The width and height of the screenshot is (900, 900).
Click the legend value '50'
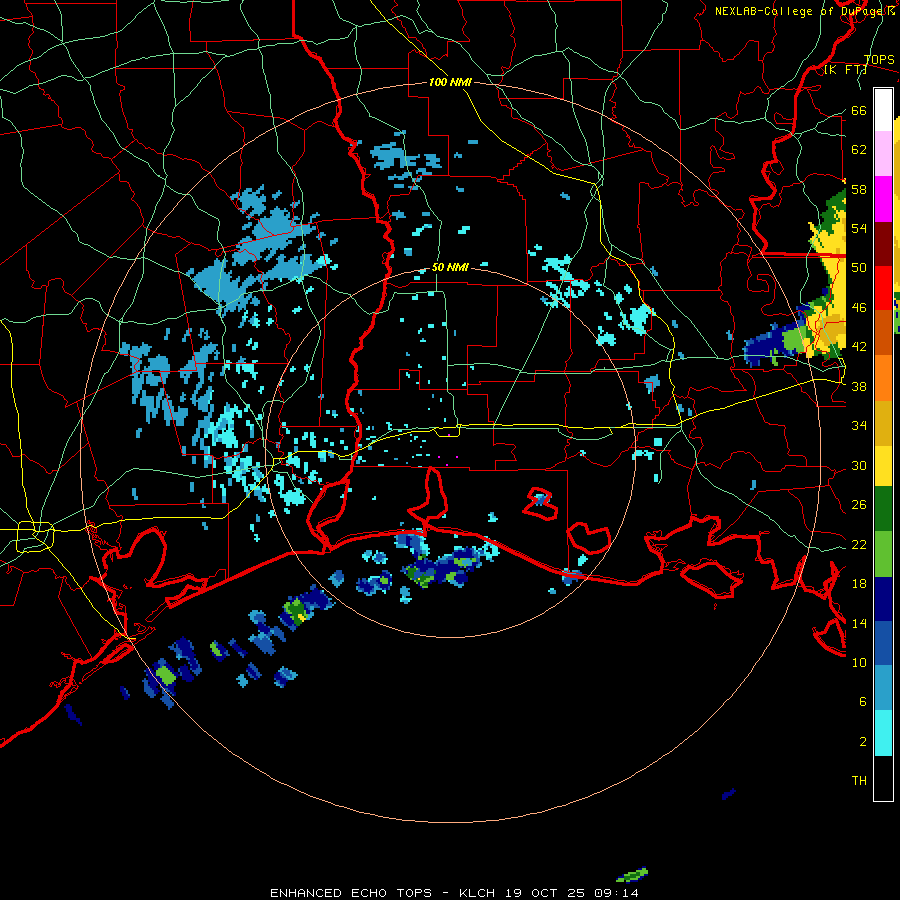[x=859, y=267]
